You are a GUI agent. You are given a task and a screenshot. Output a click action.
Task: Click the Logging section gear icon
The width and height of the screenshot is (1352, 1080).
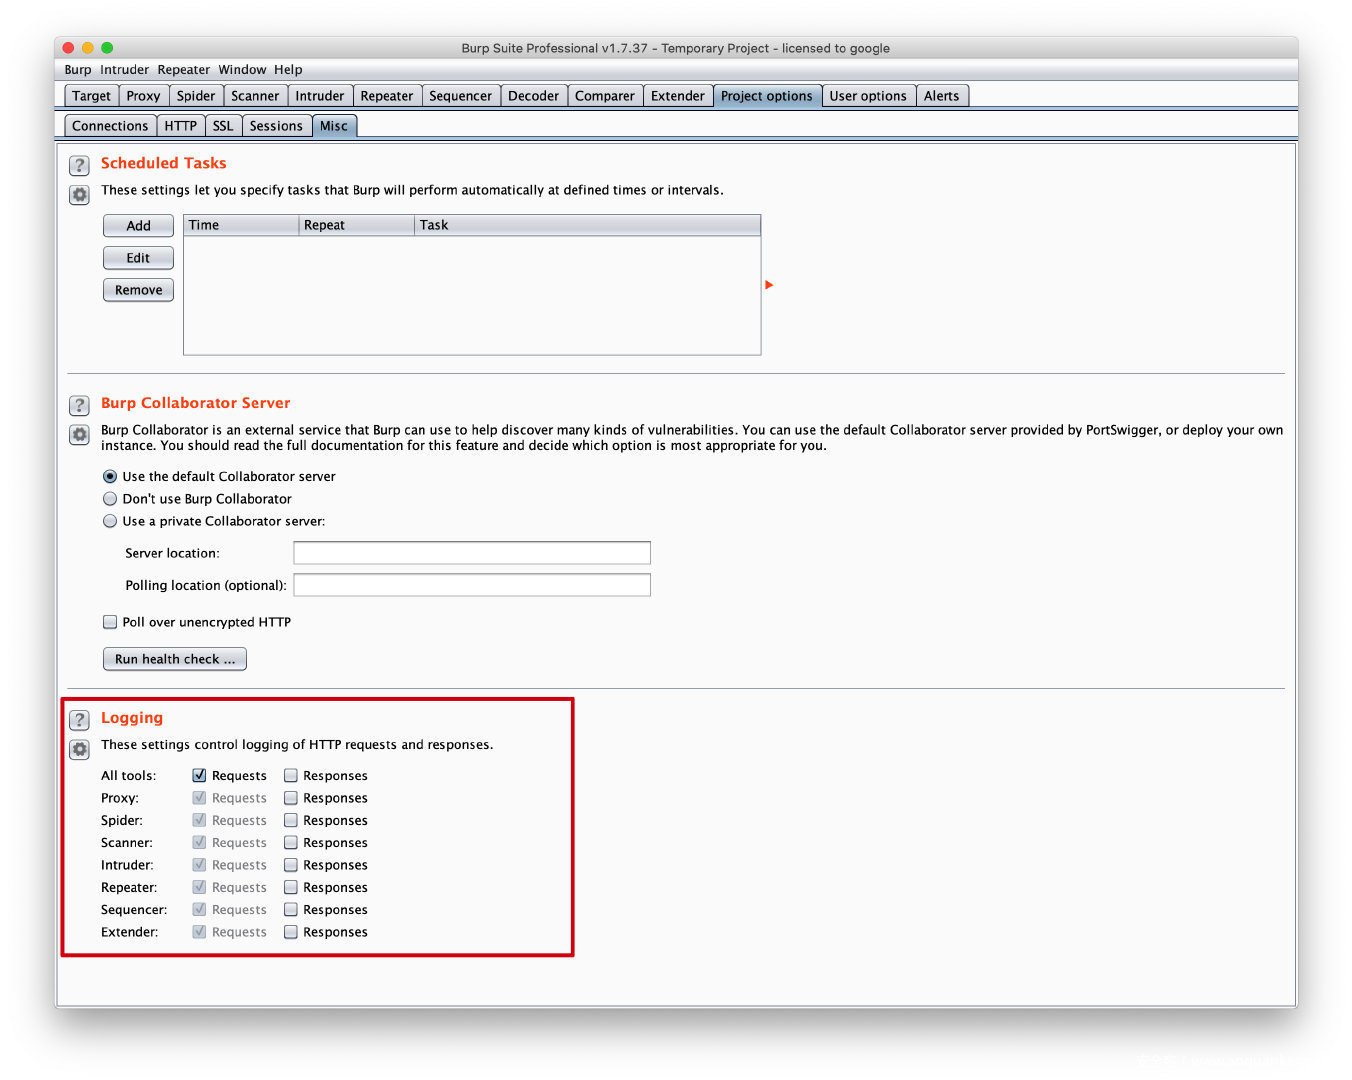[79, 749]
